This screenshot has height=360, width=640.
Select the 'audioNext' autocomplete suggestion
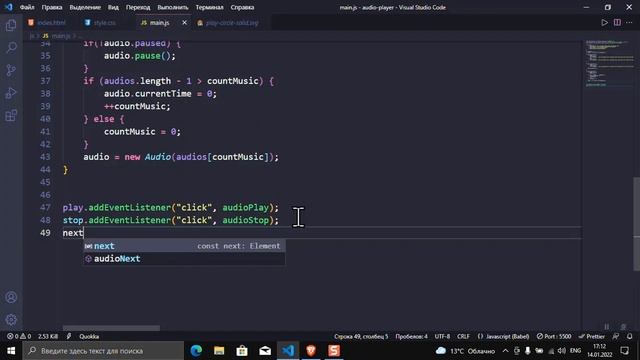tap(184, 258)
